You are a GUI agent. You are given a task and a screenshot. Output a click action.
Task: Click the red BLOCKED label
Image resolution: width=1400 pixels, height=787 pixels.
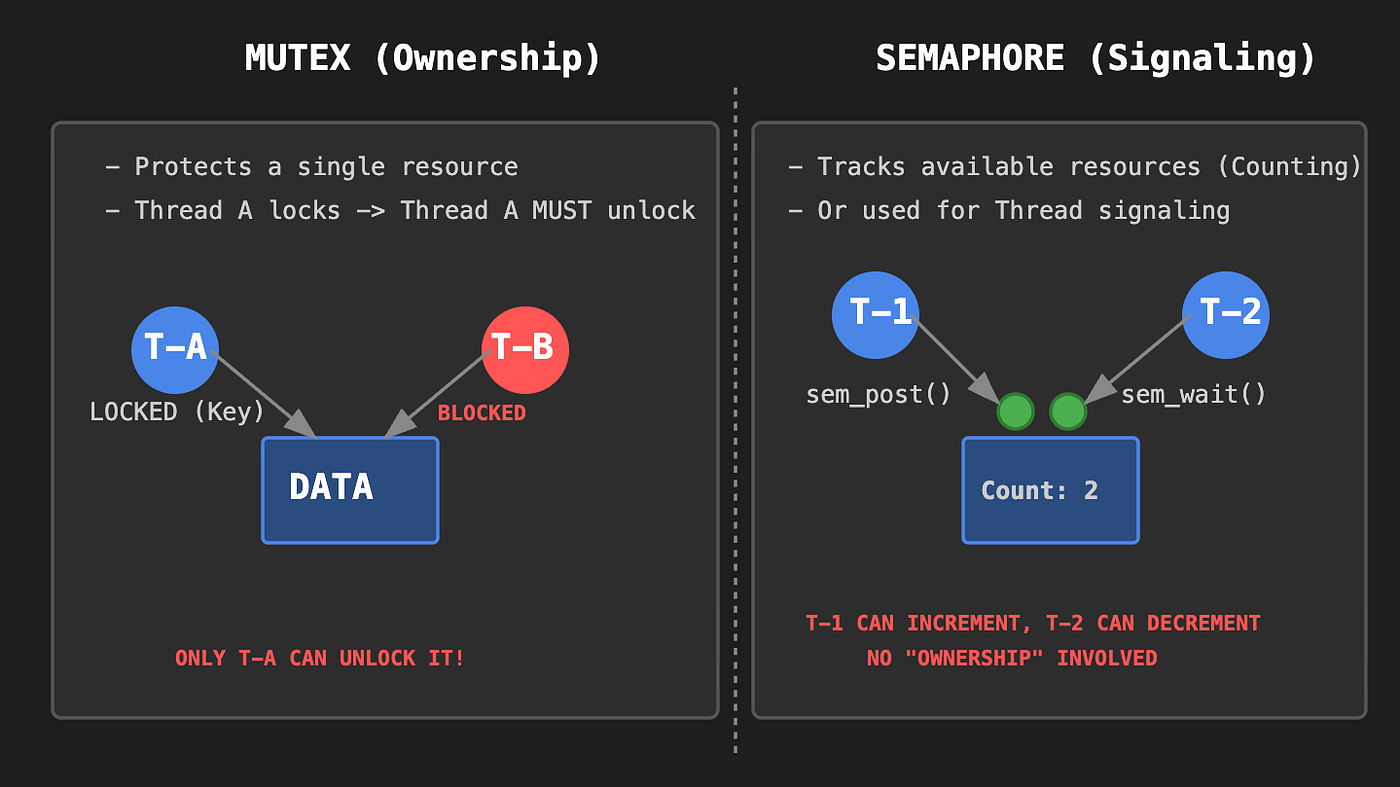[x=482, y=413]
